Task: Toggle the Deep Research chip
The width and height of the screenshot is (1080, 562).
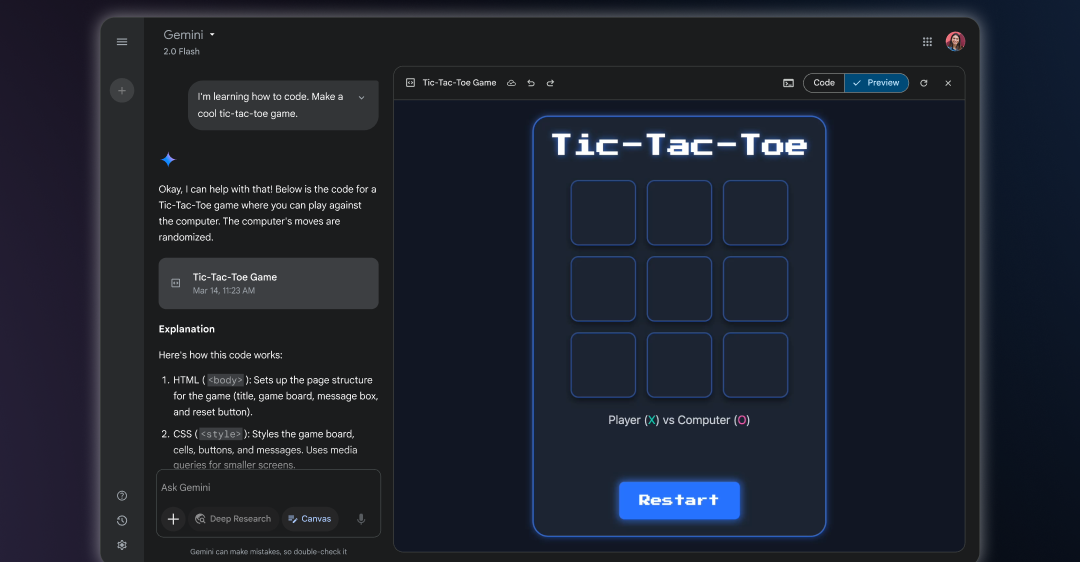Action: [233, 519]
